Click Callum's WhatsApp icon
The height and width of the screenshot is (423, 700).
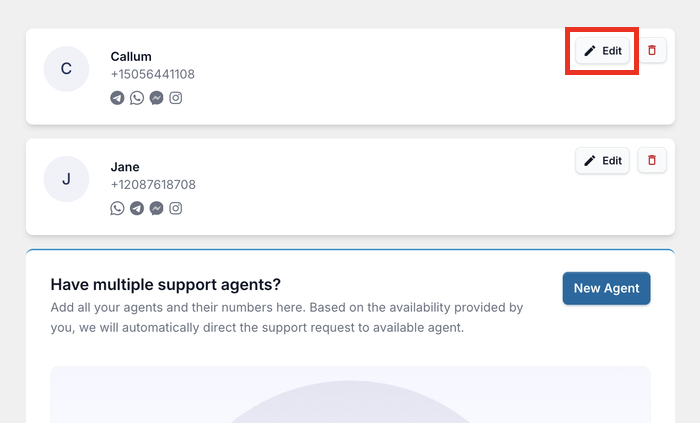click(137, 98)
